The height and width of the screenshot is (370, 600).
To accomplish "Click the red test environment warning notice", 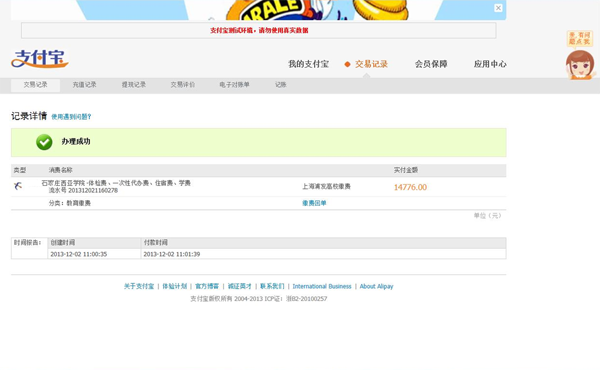I will pyautogui.click(x=259, y=30).
